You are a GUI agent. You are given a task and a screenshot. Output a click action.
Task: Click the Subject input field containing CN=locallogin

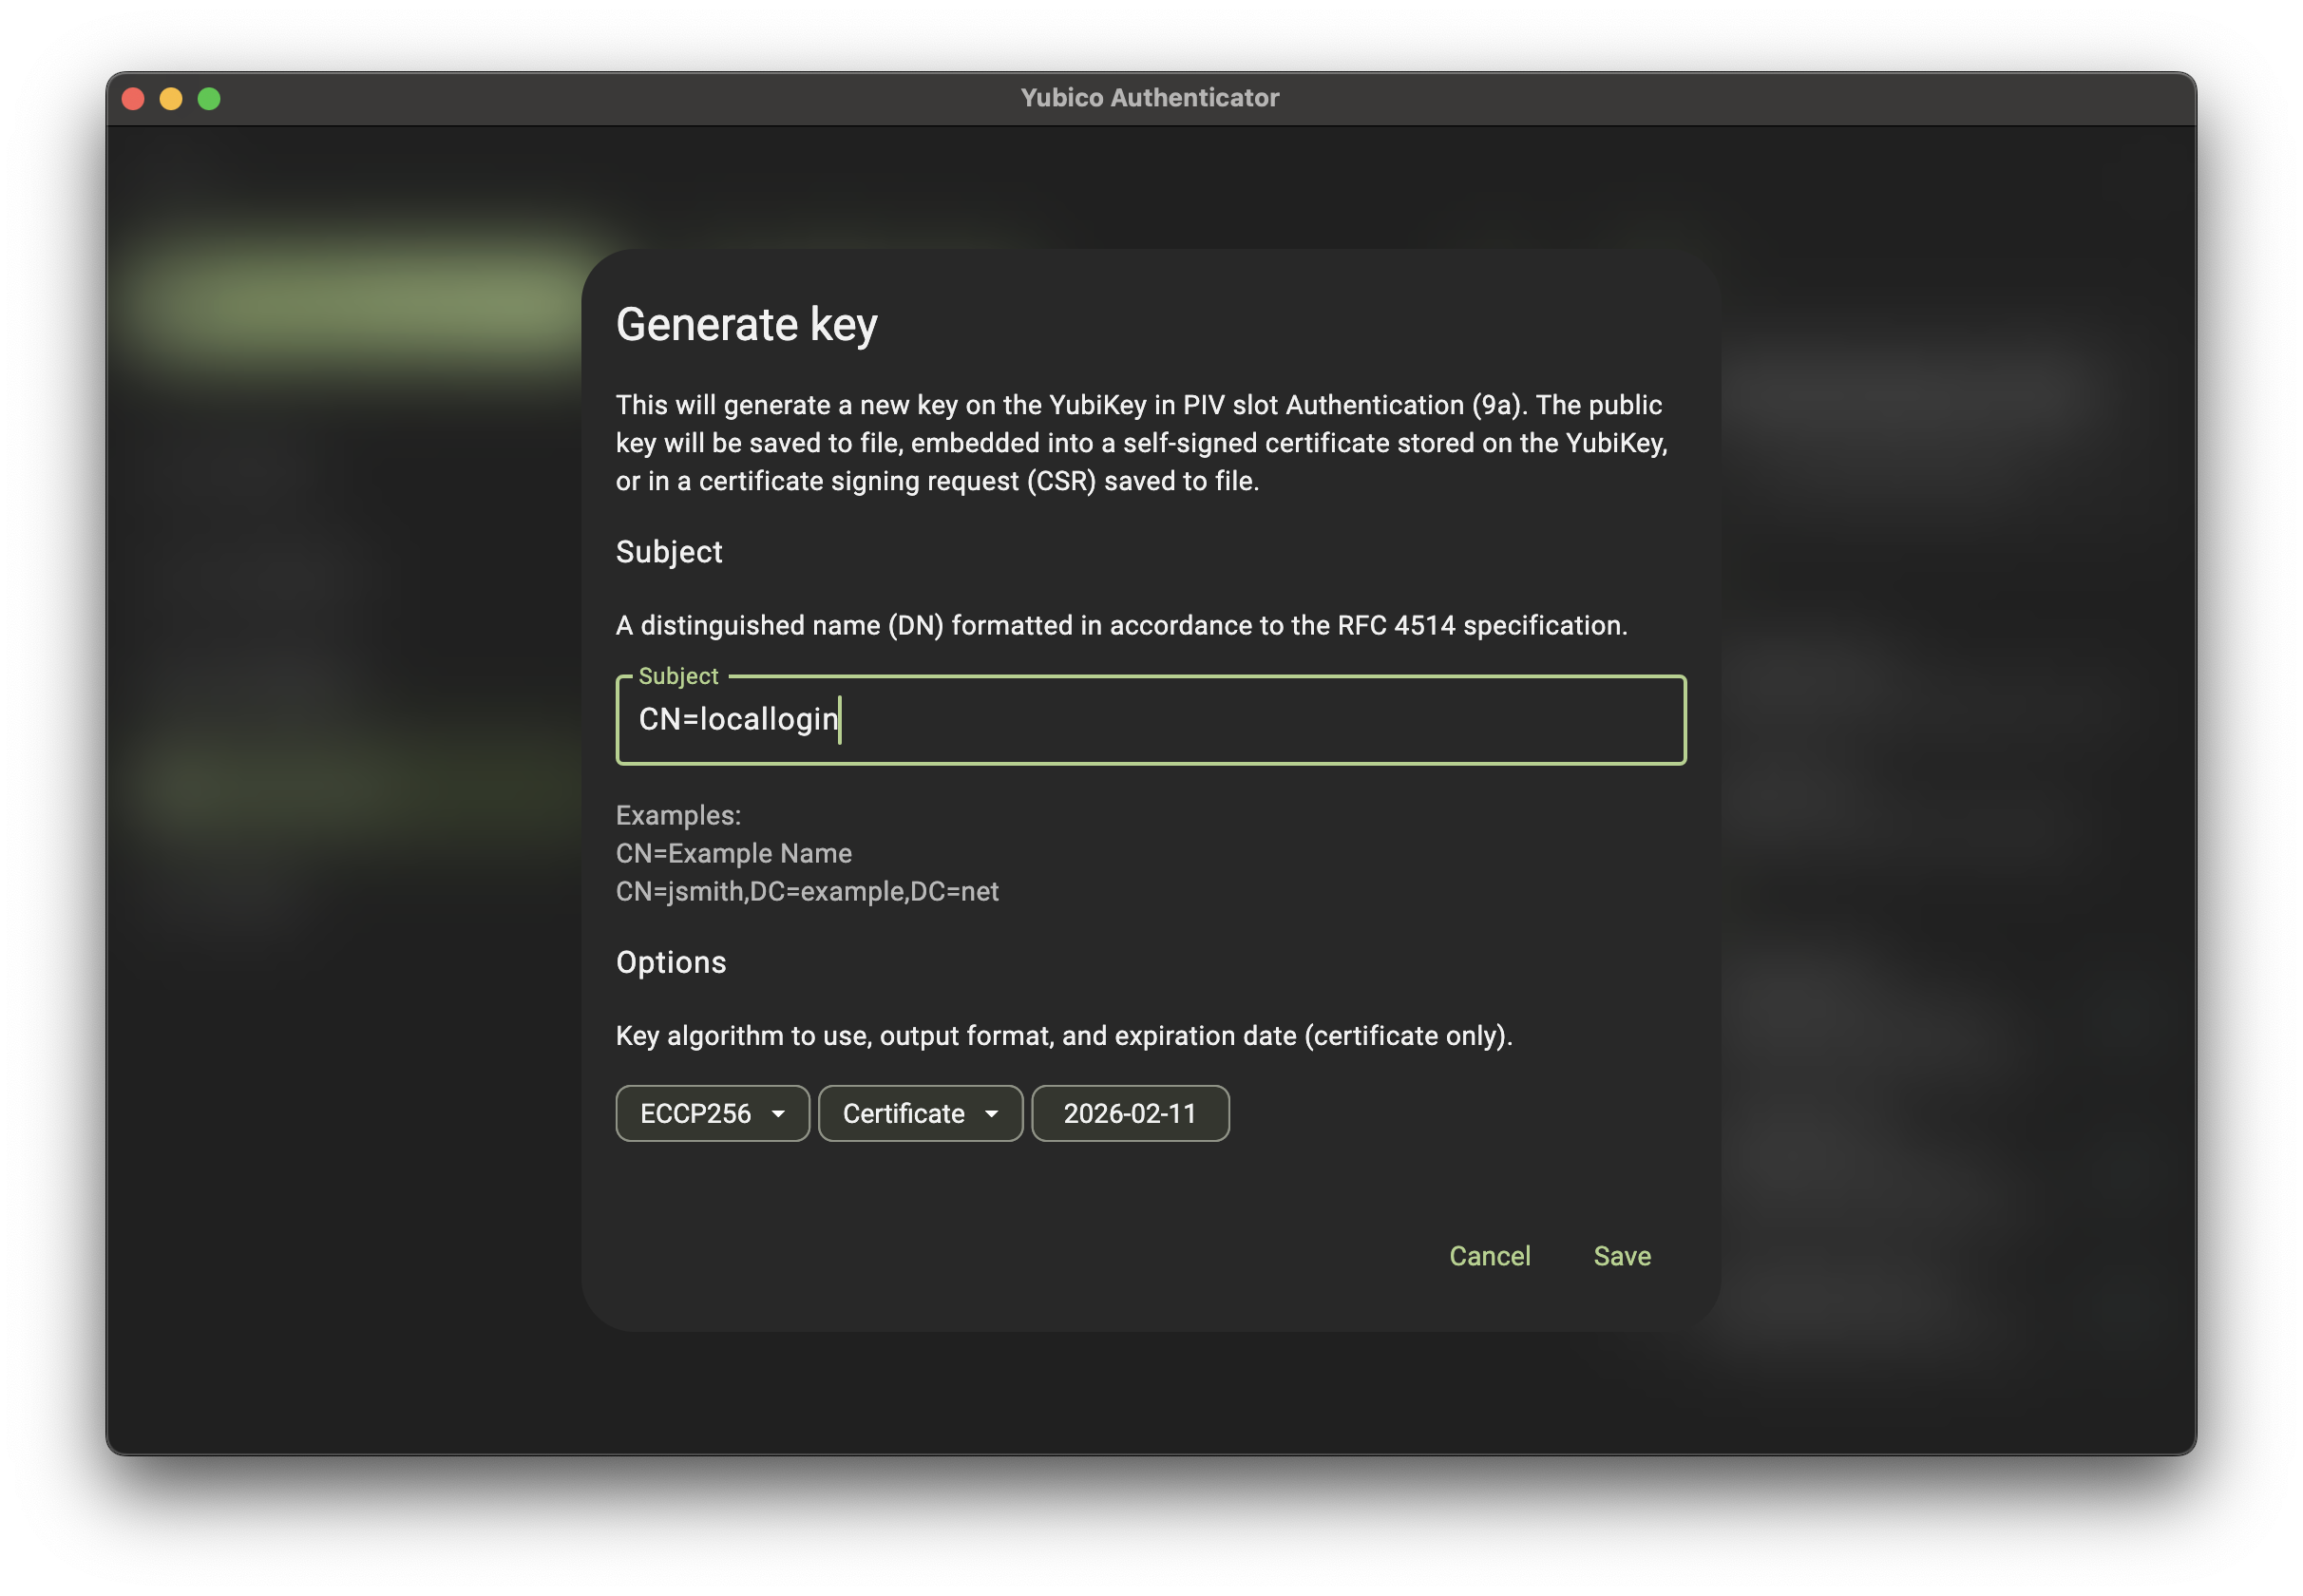click(x=1150, y=719)
